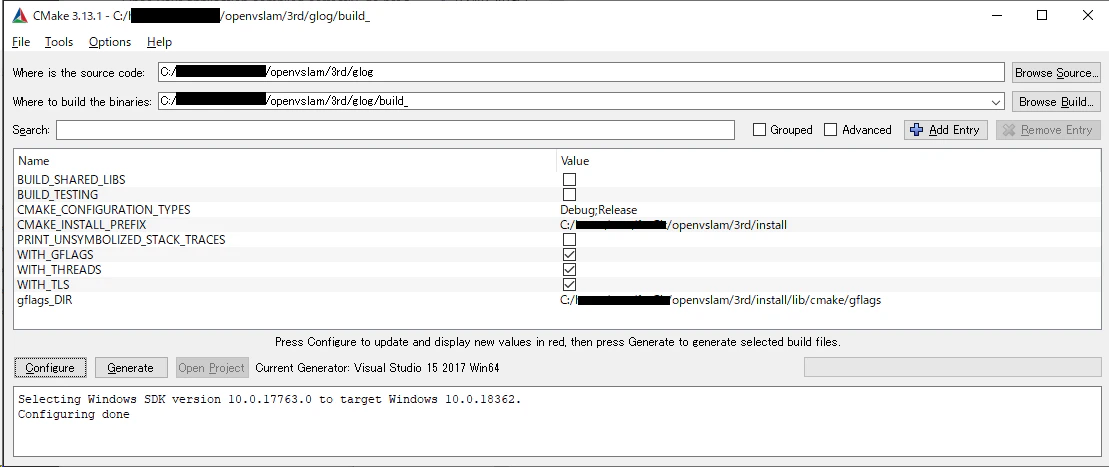Click the Configure button

click(x=50, y=368)
